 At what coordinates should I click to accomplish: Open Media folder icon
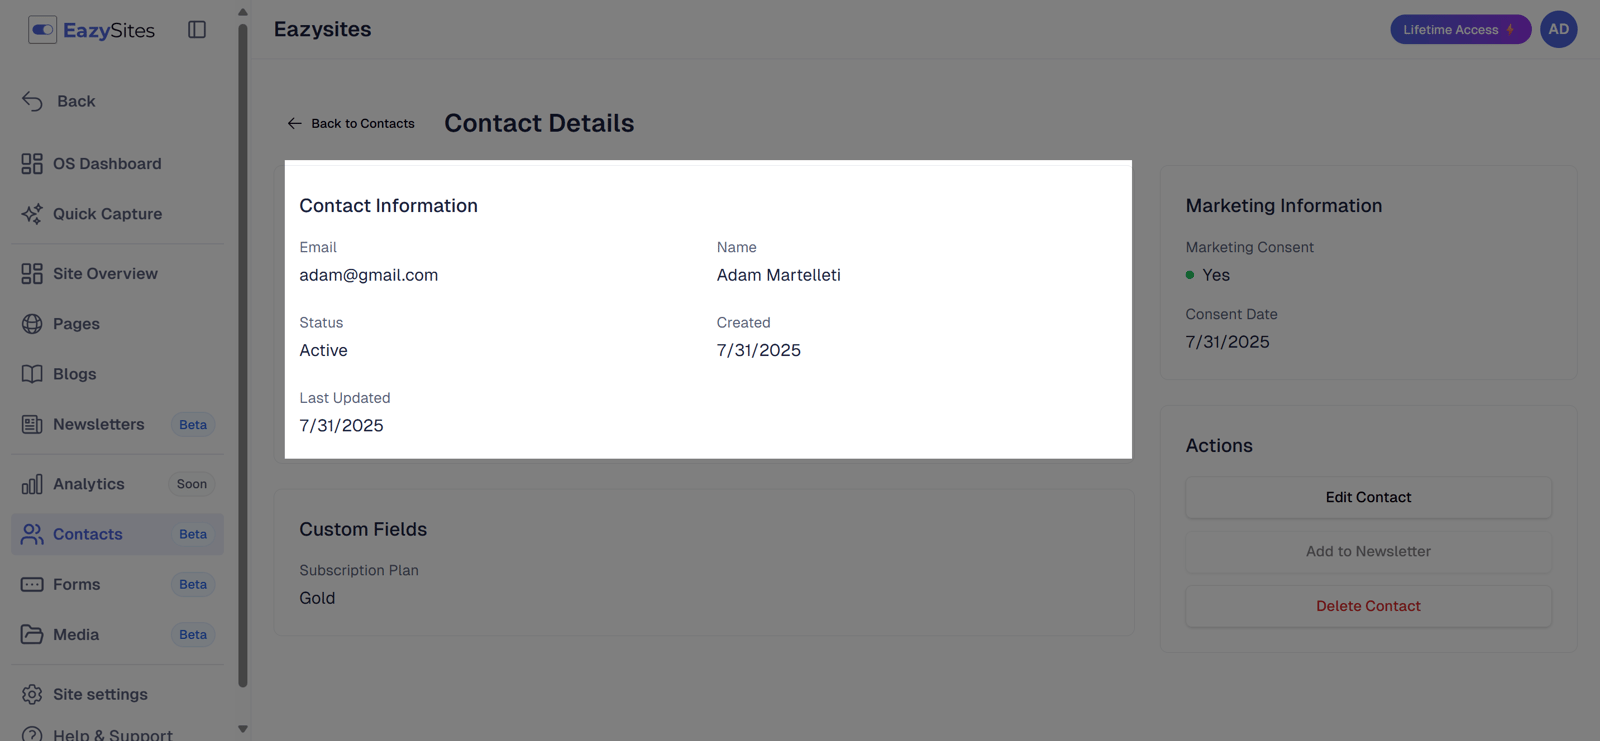(32, 634)
